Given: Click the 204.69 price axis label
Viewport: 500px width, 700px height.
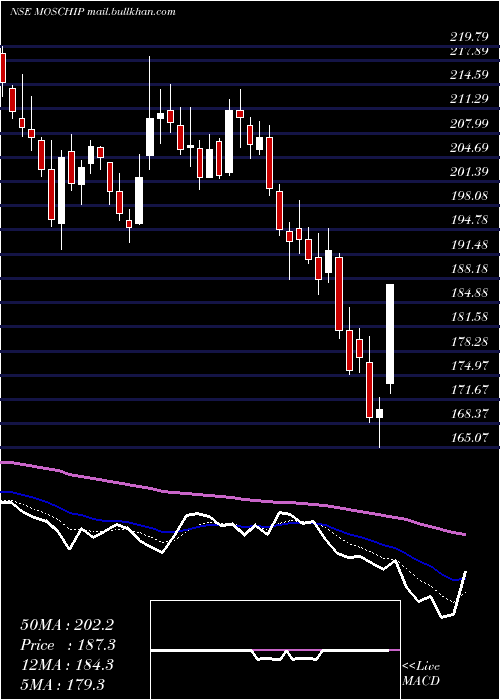Looking at the screenshot, I should 469,147.
